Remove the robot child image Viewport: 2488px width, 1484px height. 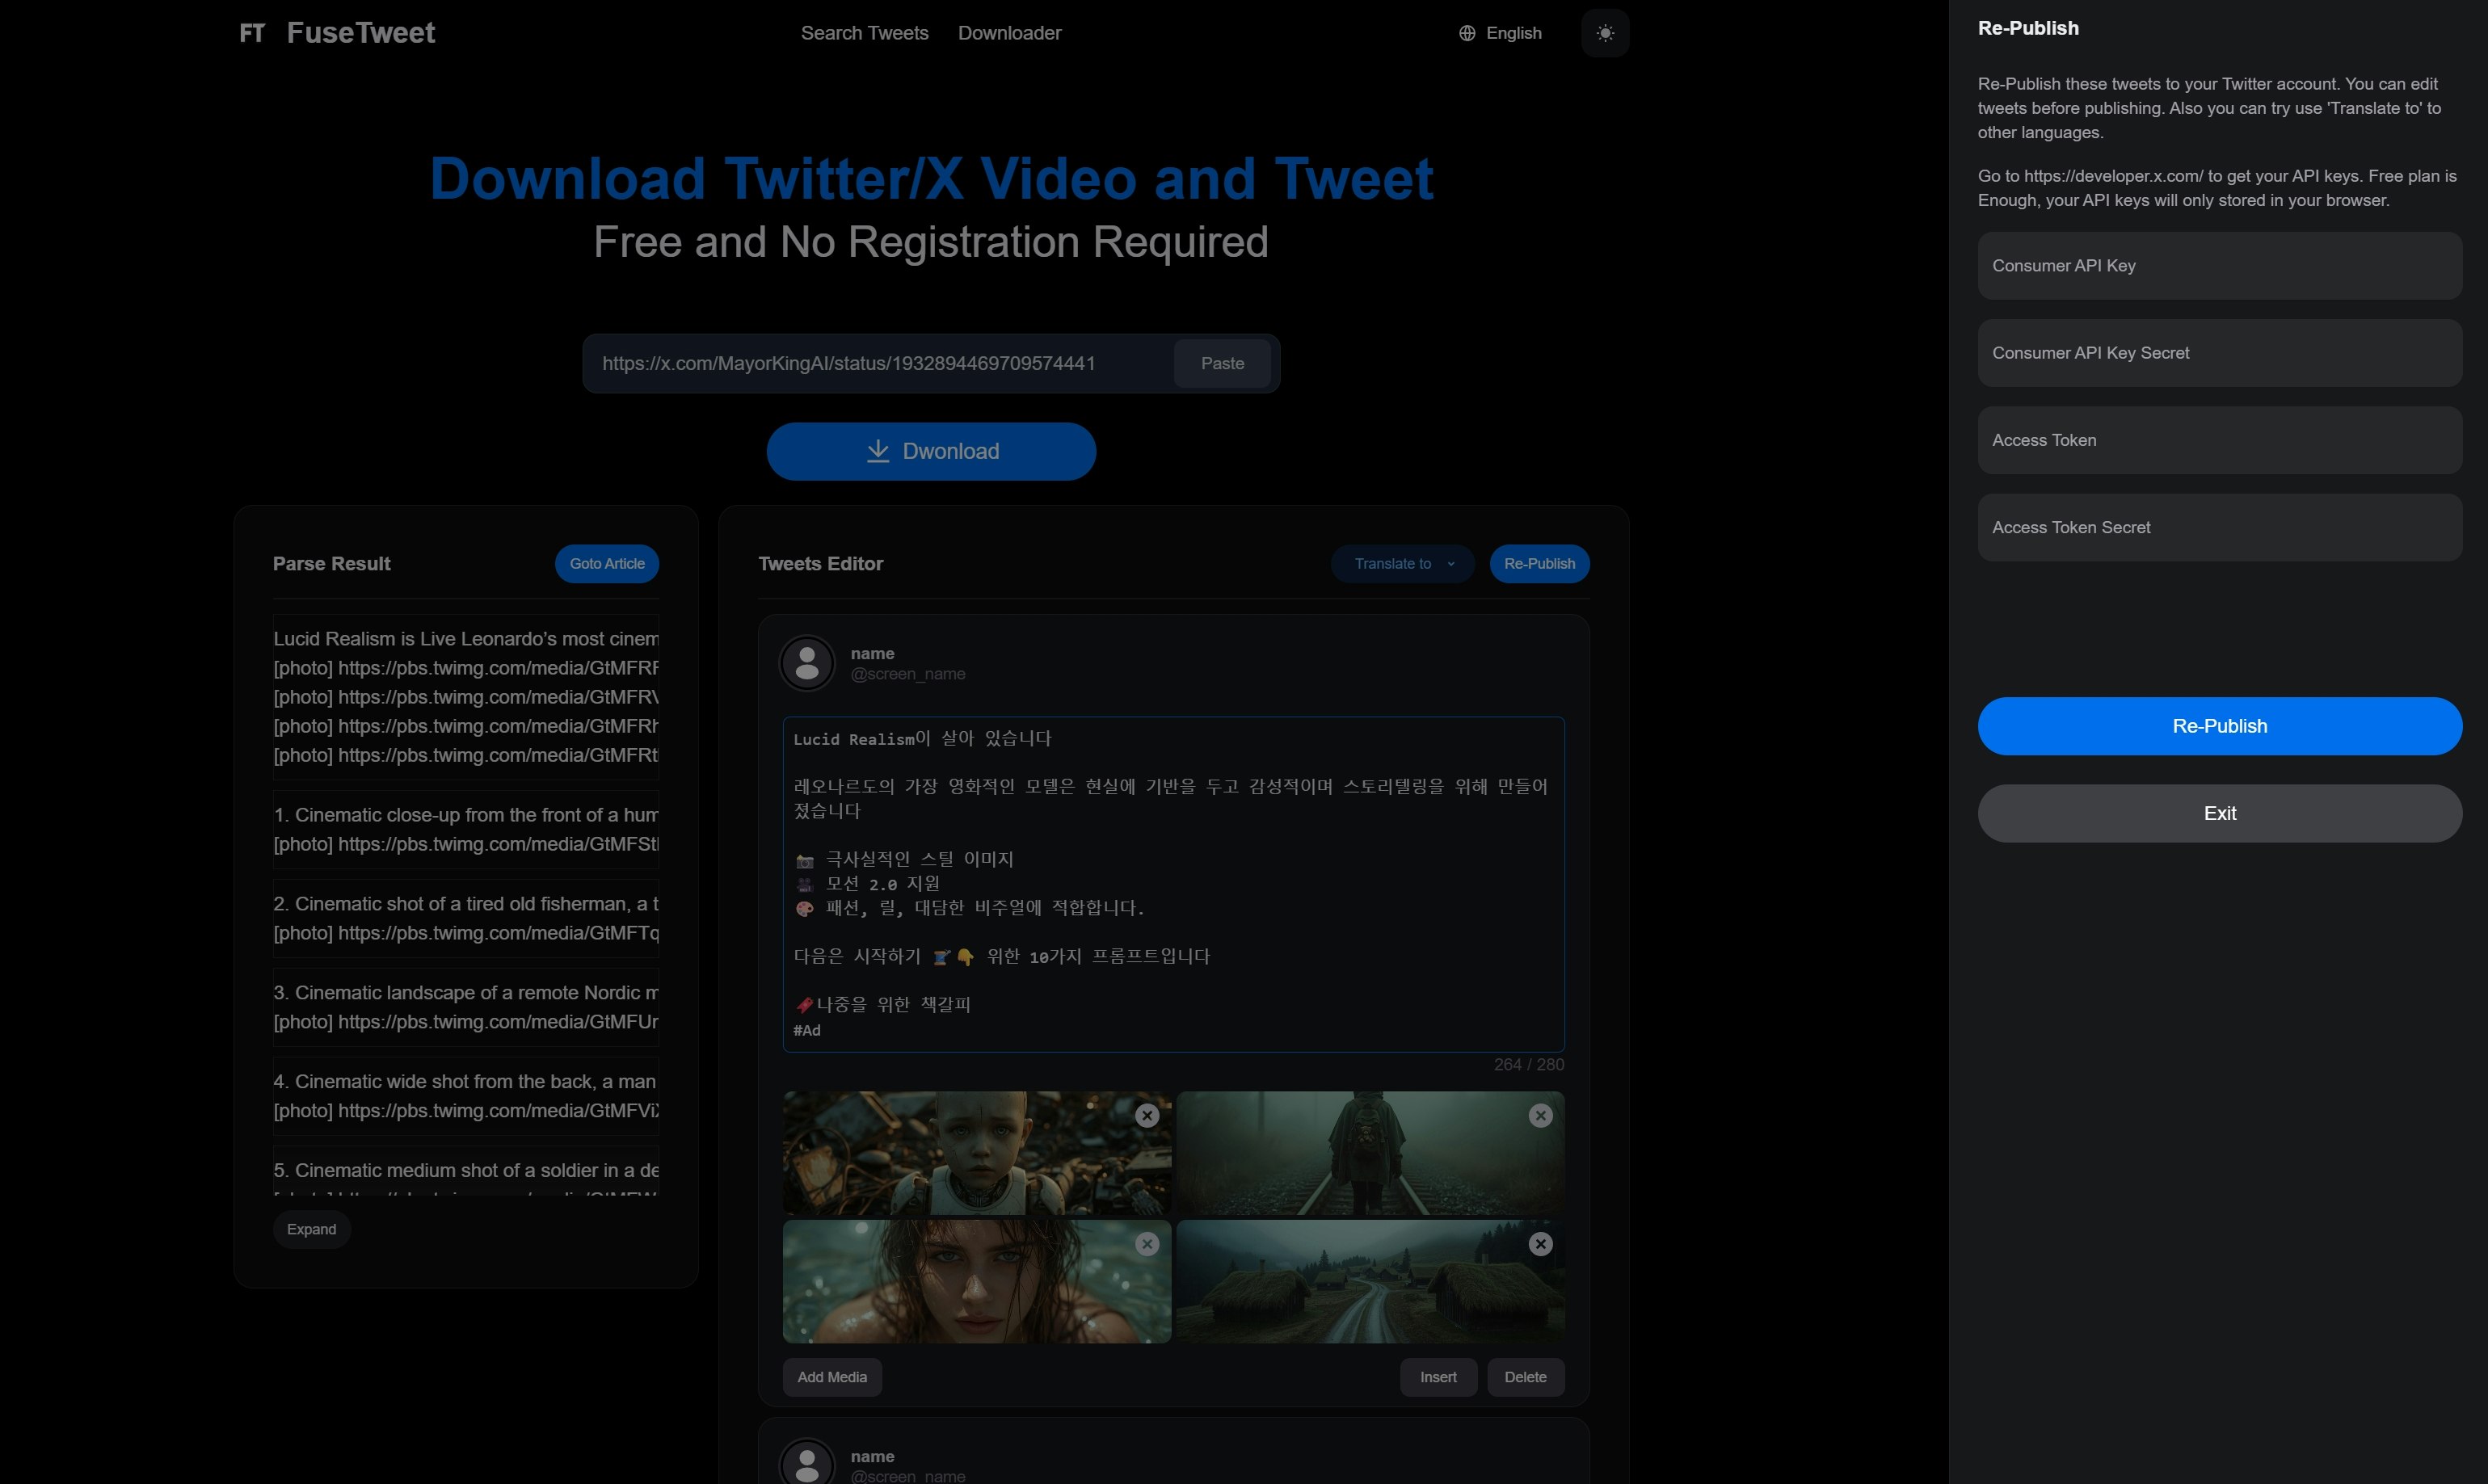pos(1147,1116)
